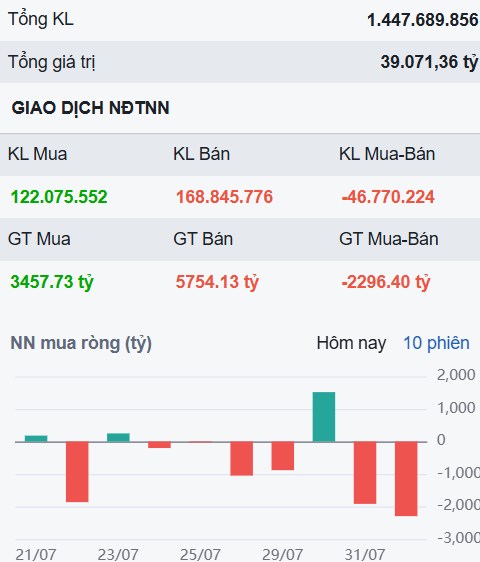
Task: Select the KL Mua value 122.075.552
Action: coord(59,197)
